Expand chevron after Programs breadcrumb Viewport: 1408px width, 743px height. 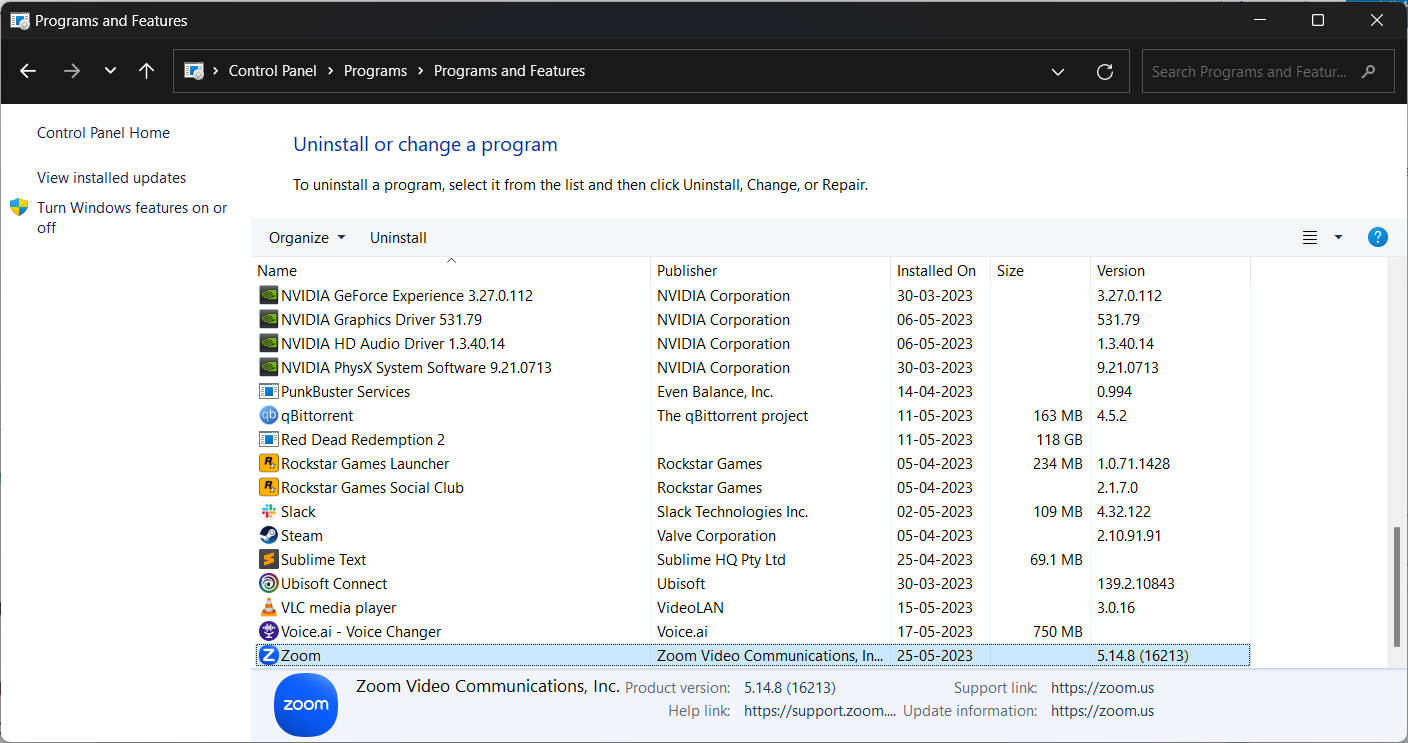420,71
